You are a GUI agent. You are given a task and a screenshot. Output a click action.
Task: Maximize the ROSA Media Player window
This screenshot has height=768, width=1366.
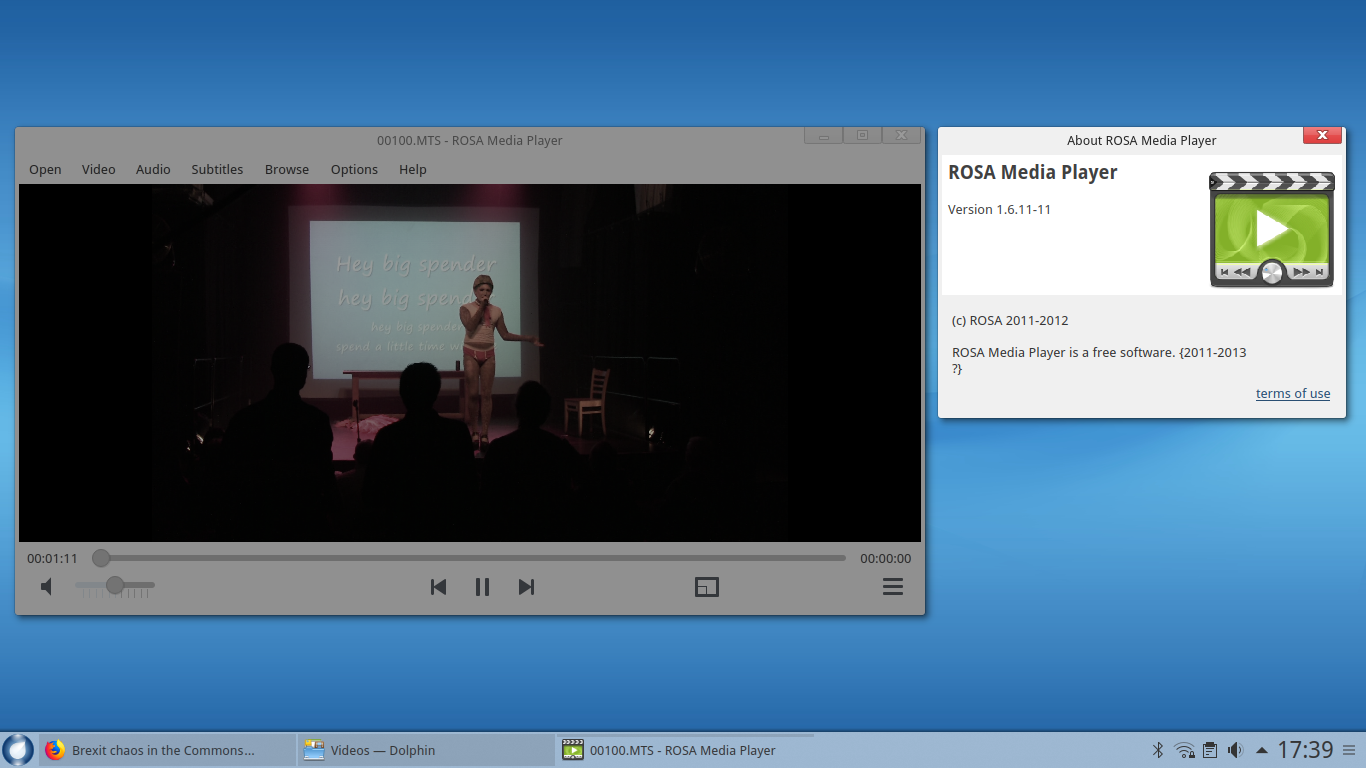(x=862, y=135)
